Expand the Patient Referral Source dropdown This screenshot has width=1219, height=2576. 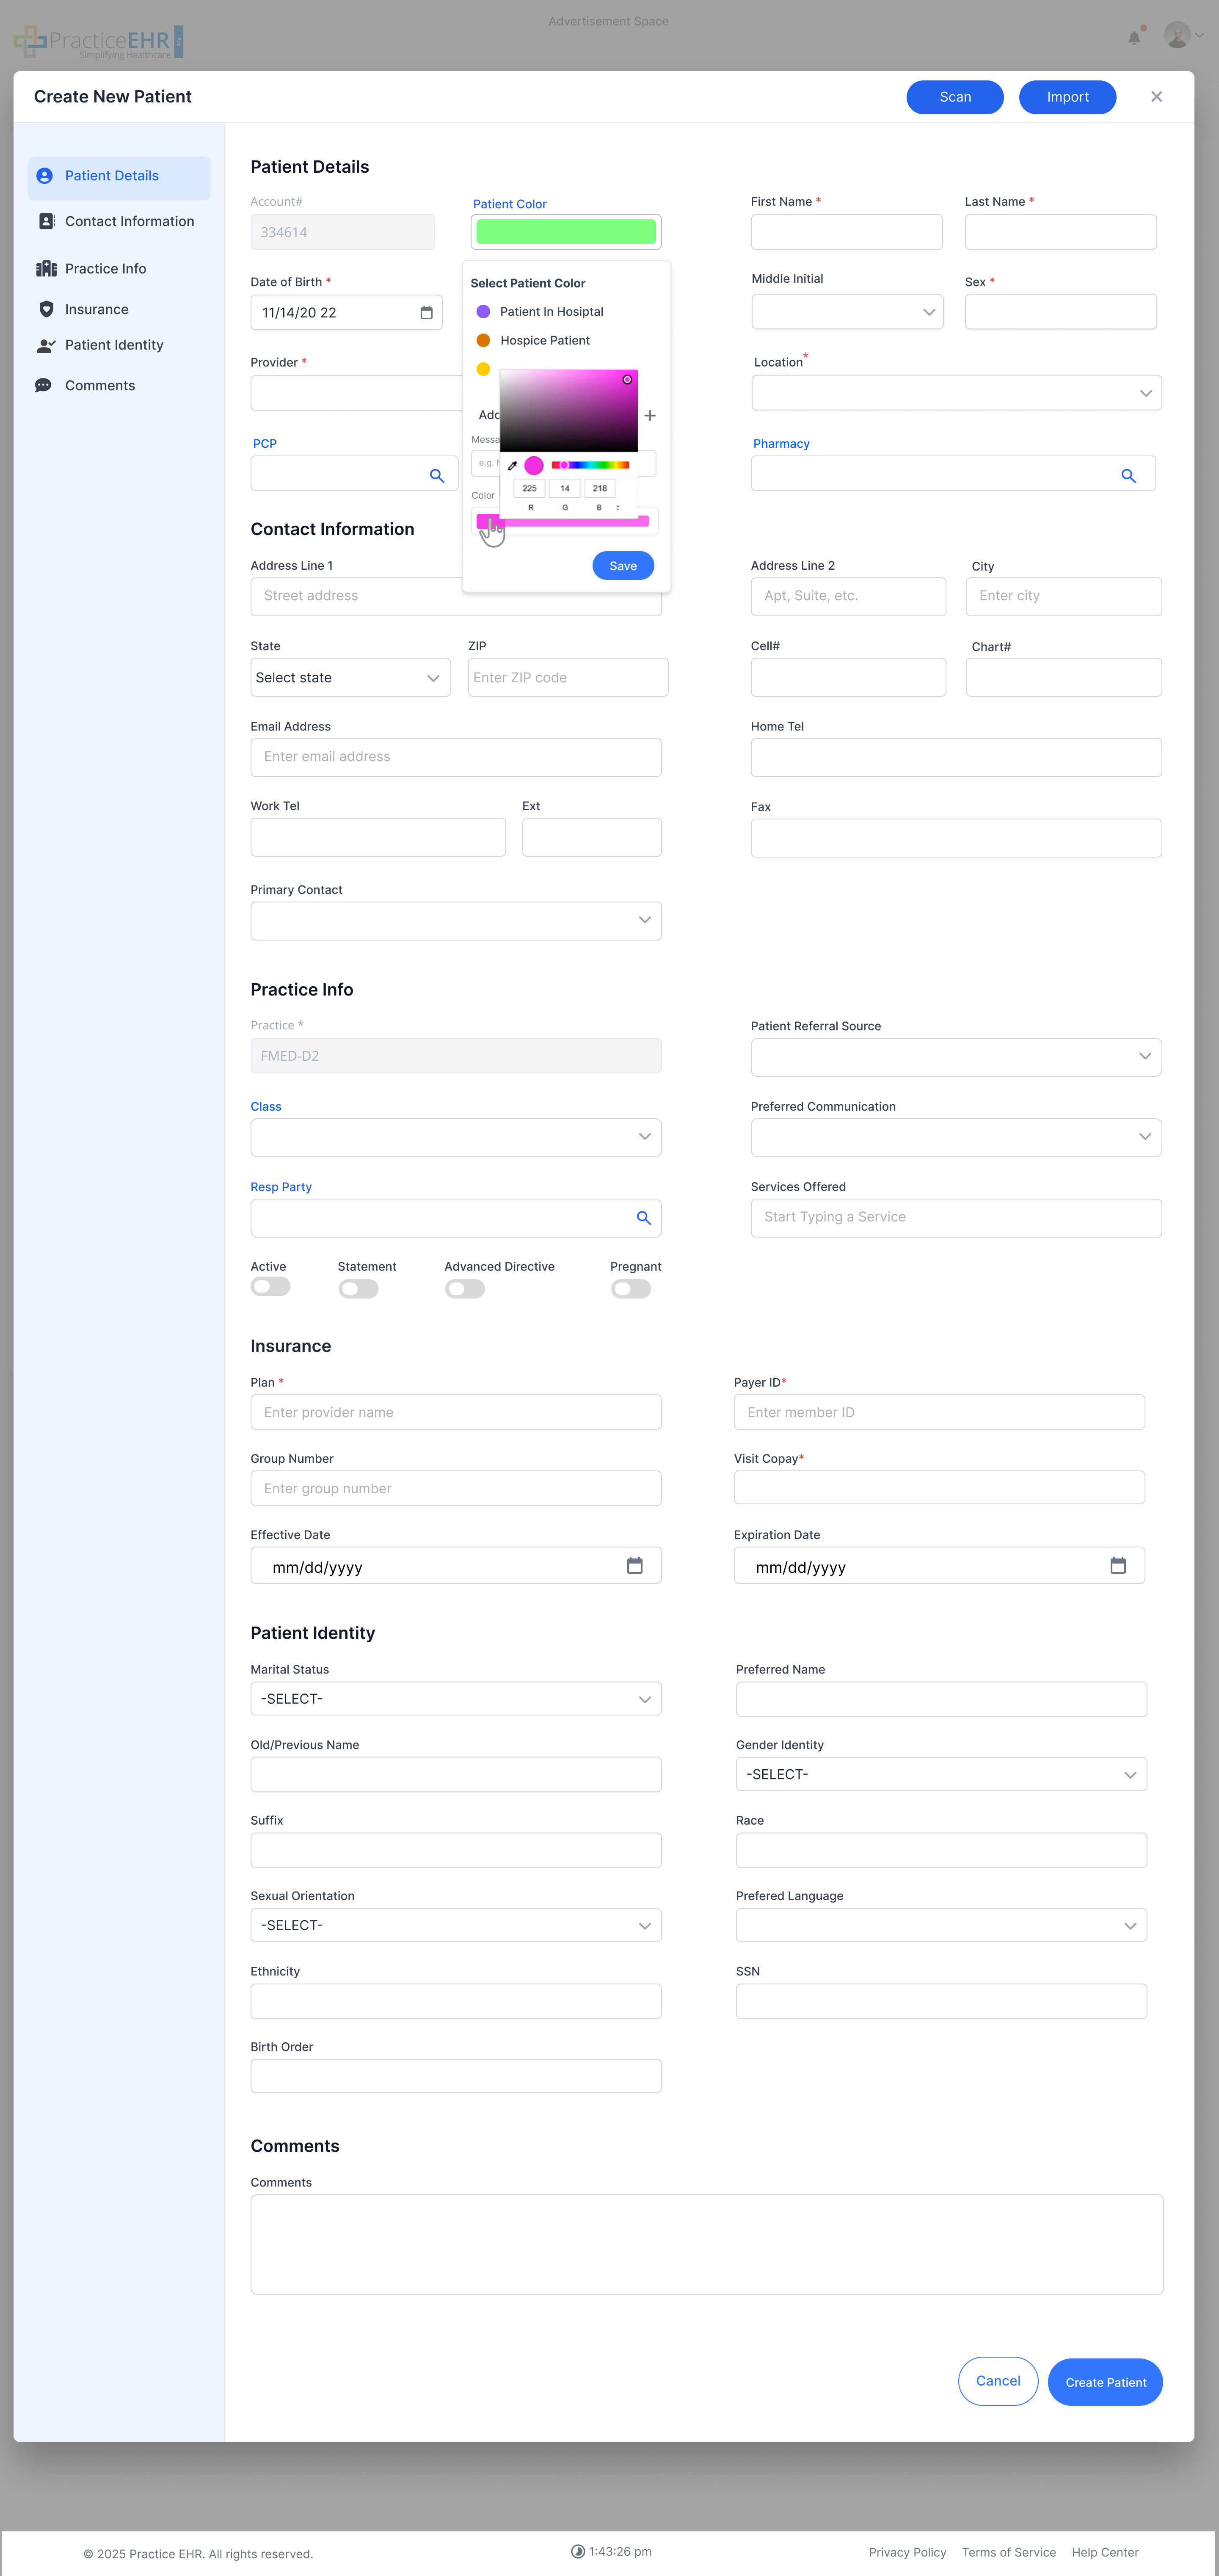coord(956,1057)
